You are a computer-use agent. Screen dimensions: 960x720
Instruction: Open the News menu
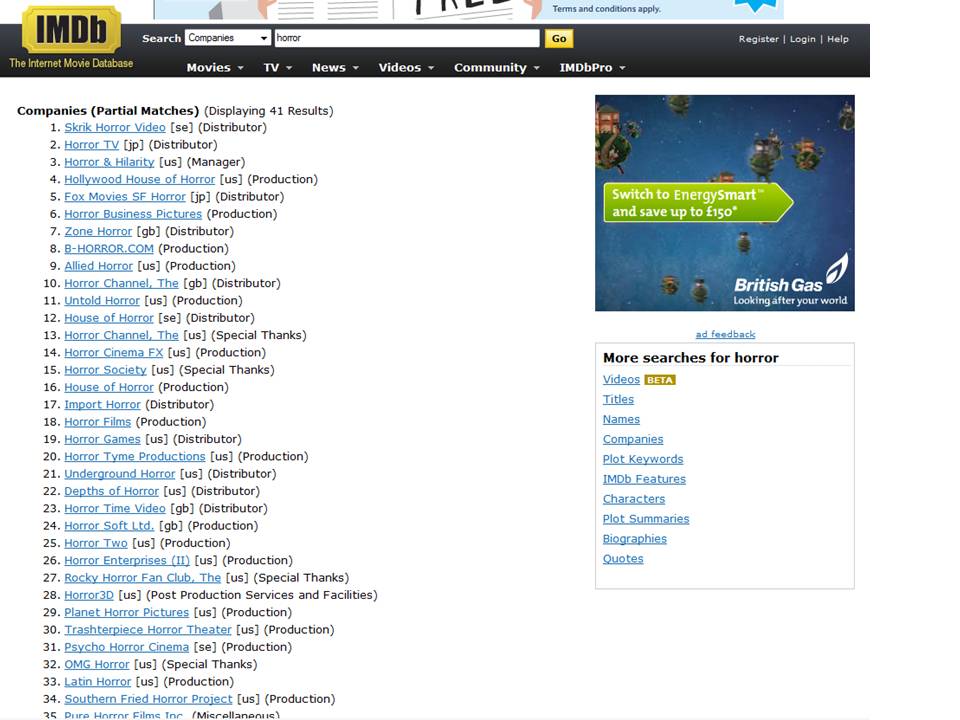(x=335, y=67)
